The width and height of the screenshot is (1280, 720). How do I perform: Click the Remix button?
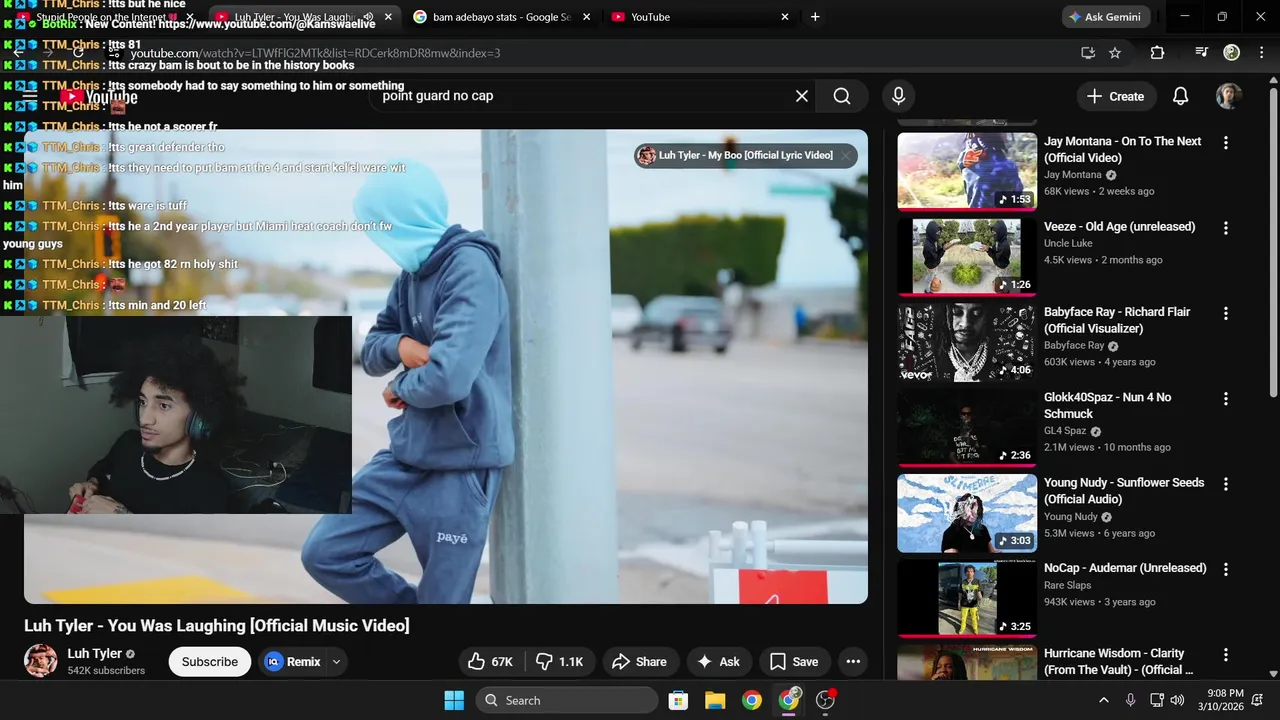293,662
